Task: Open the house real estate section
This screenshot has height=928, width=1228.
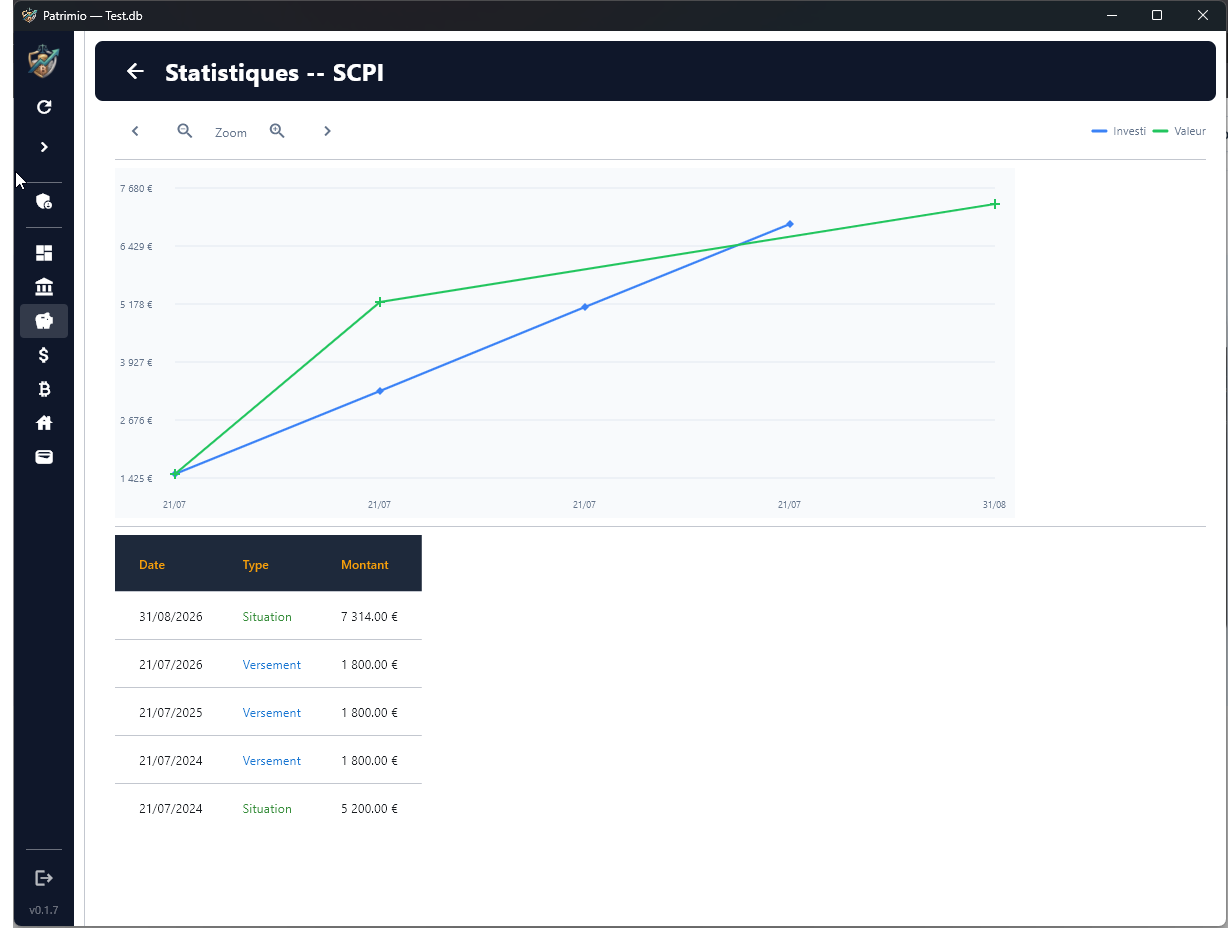Action: [x=44, y=423]
